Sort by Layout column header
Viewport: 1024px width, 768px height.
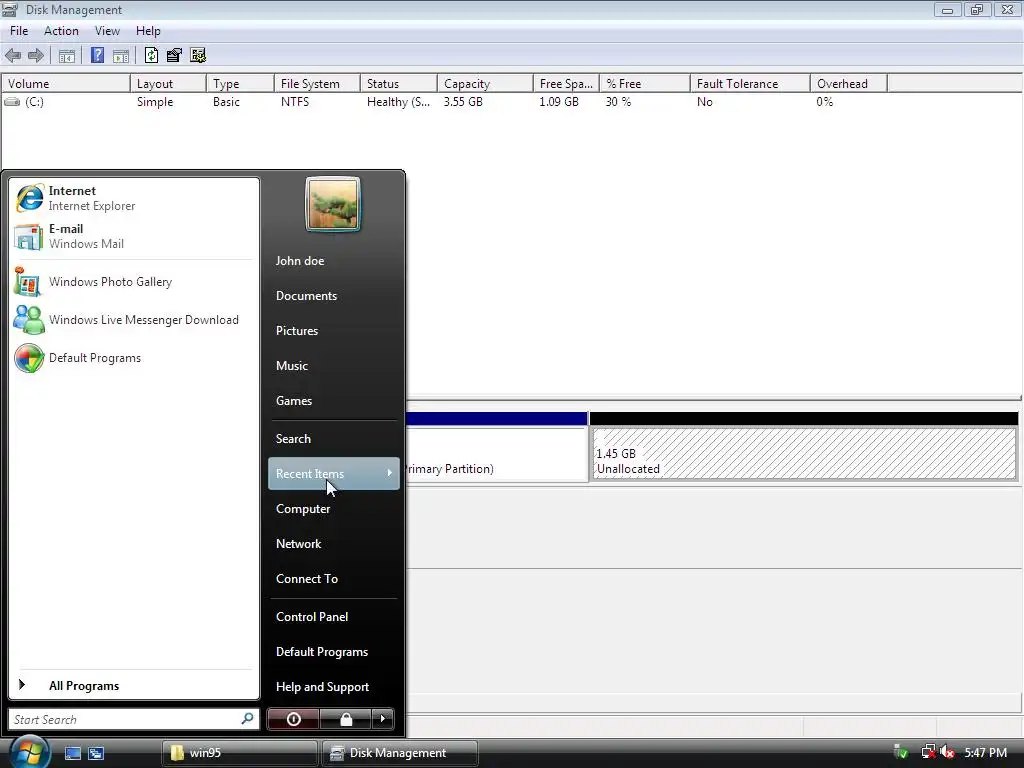pos(168,84)
